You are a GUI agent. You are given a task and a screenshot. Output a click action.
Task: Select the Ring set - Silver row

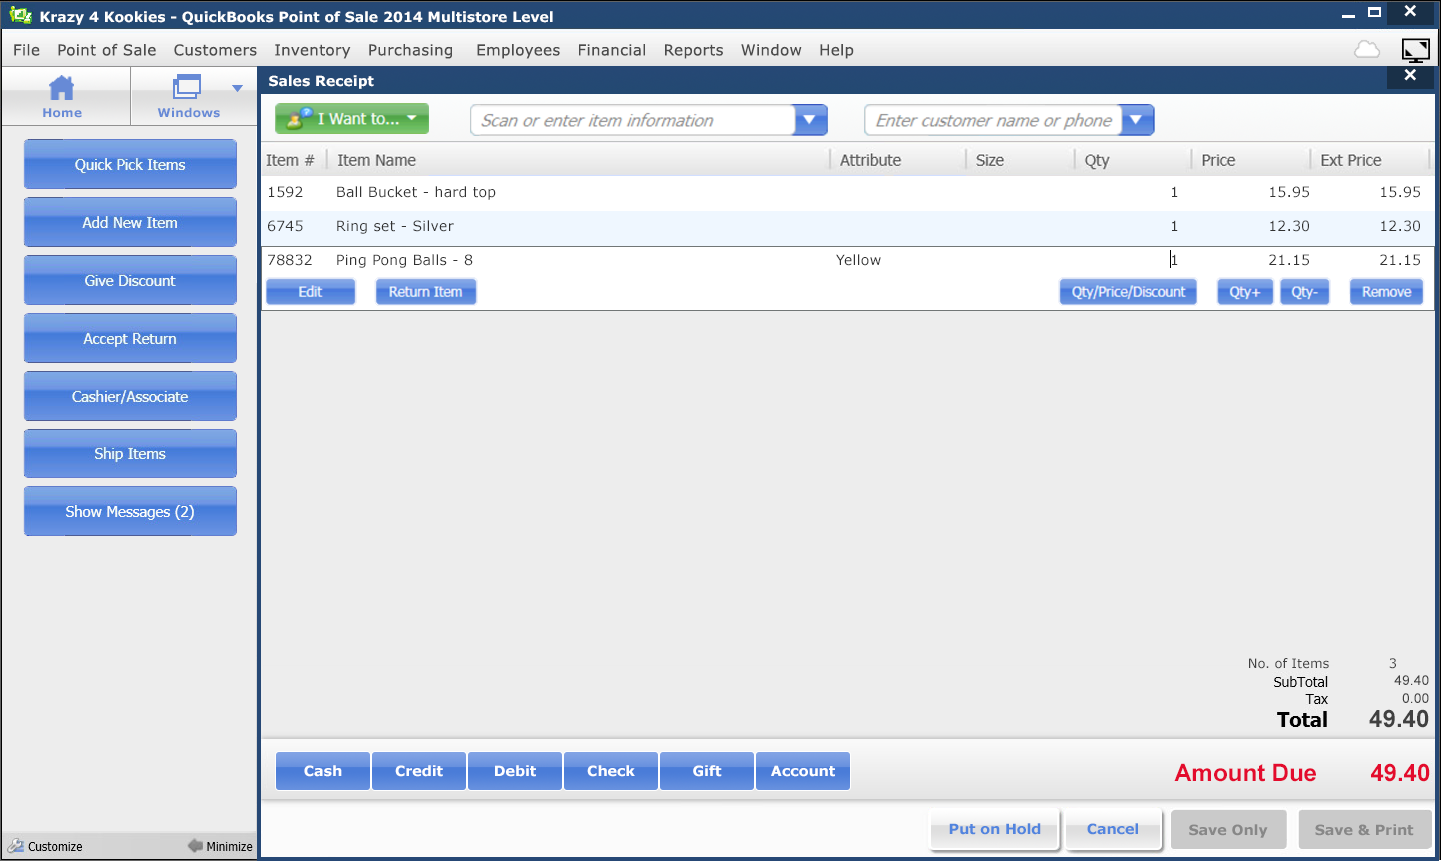pyautogui.click(x=847, y=226)
